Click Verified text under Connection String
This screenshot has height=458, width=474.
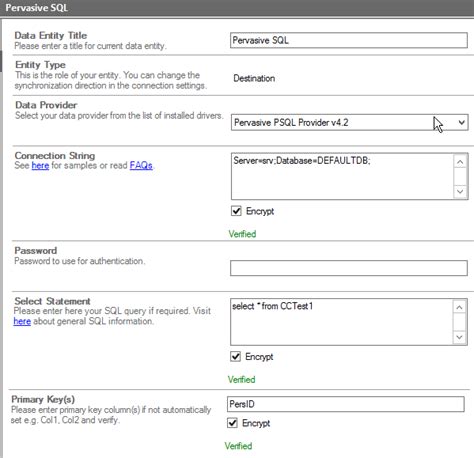pyautogui.click(x=242, y=234)
